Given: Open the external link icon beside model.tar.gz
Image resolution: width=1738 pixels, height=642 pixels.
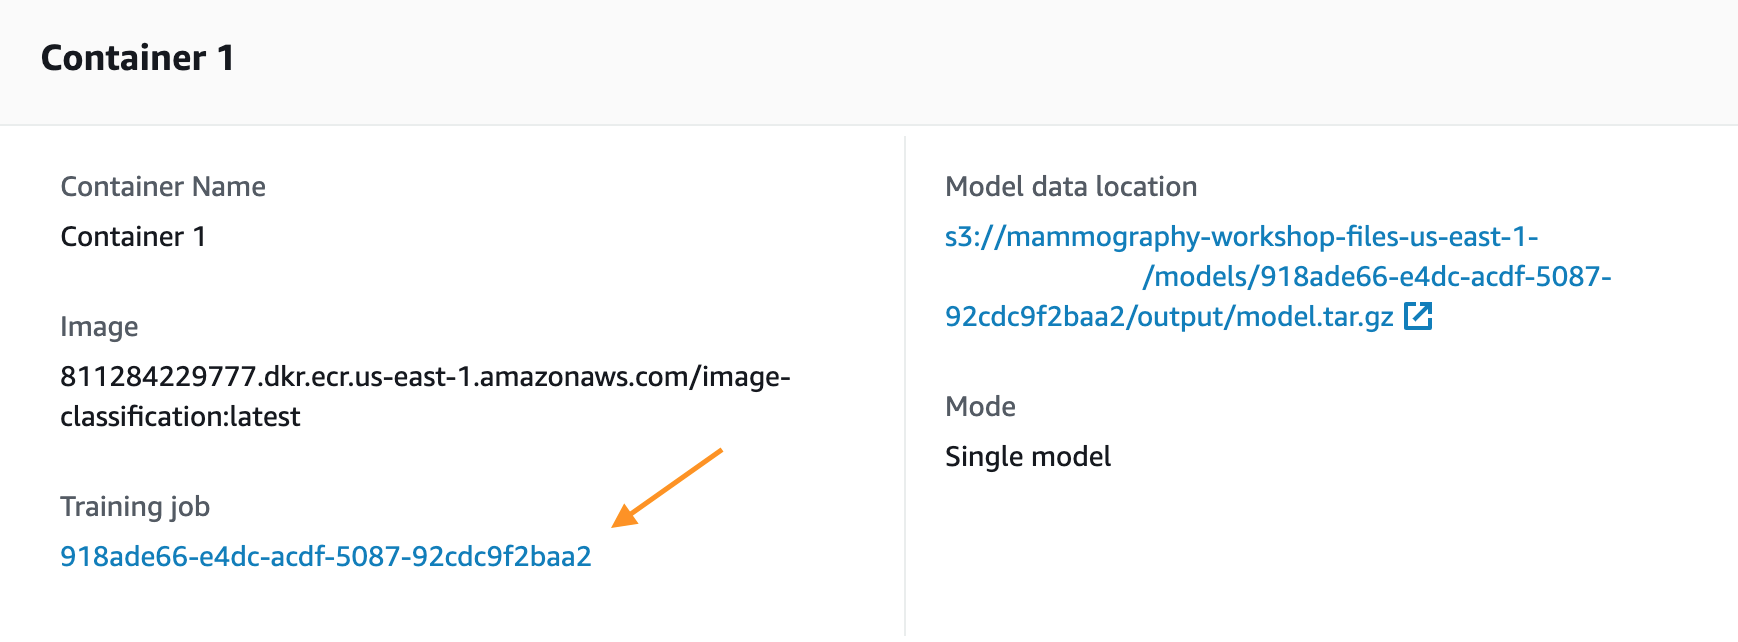Looking at the screenshot, I should tap(1418, 316).
